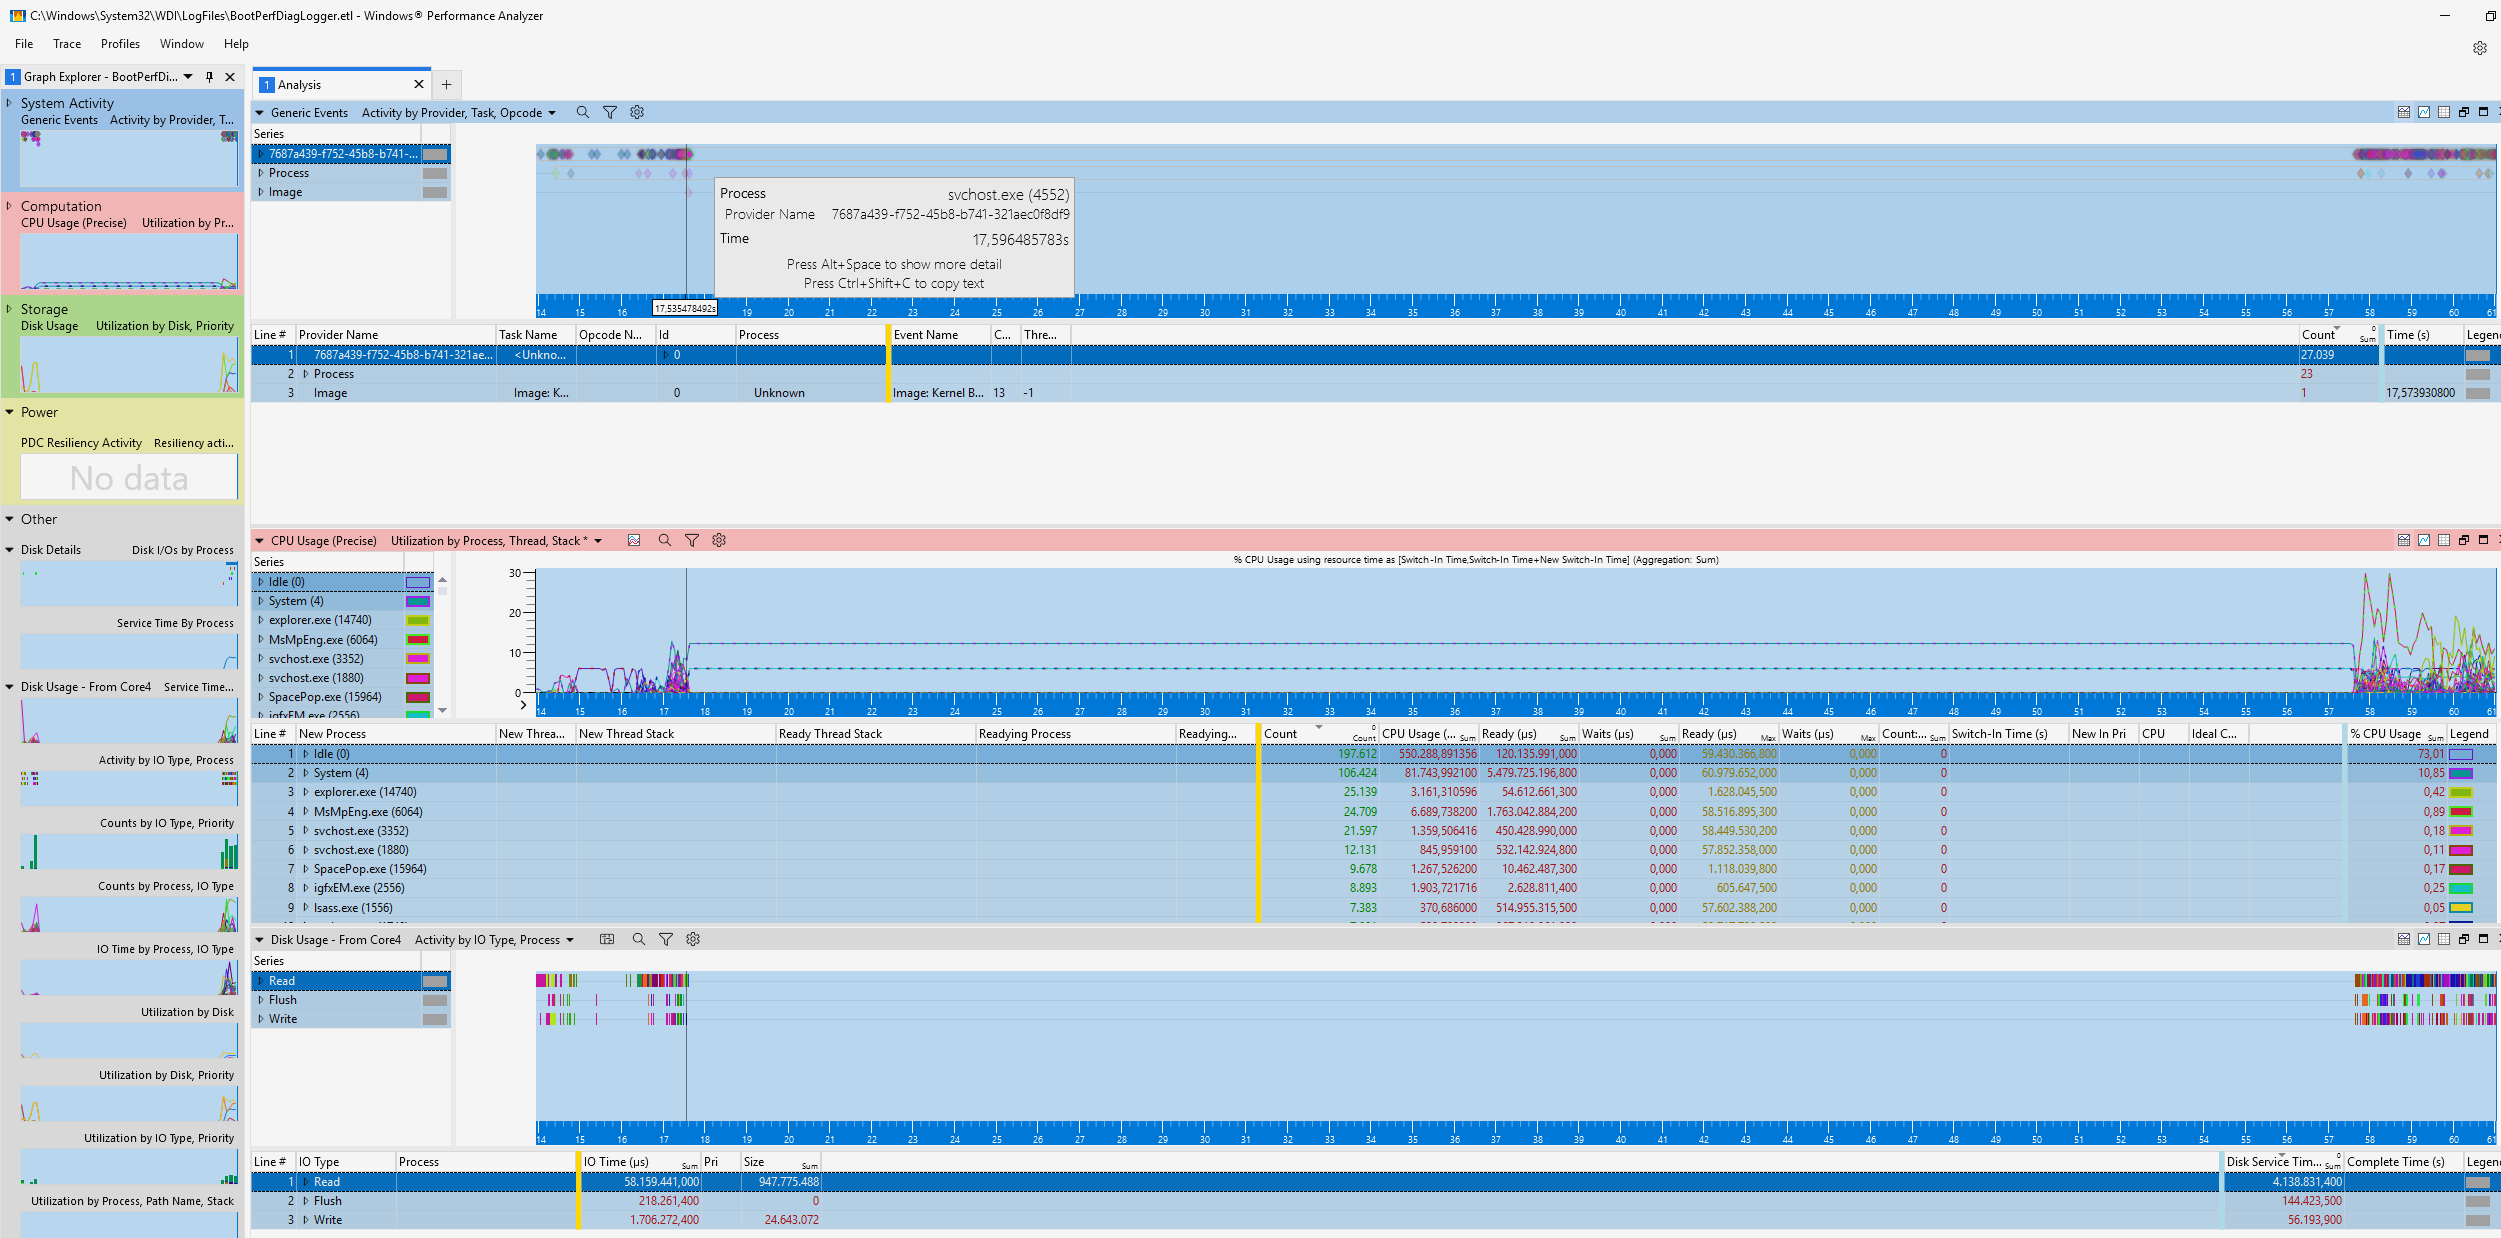Show table only in Generic Events panel

click(x=2444, y=113)
